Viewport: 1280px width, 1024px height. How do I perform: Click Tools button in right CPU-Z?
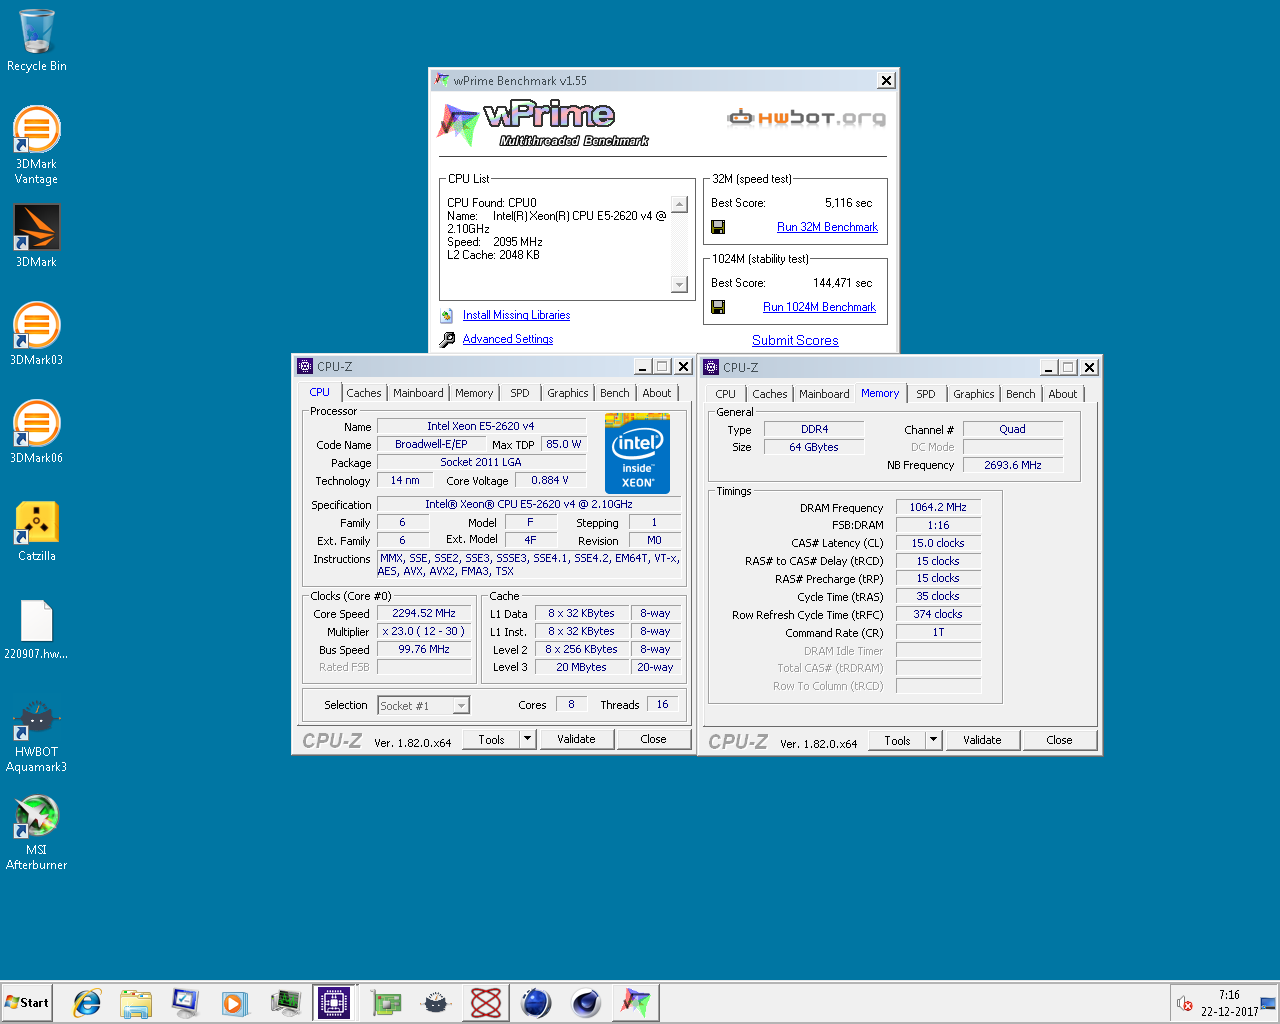(898, 740)
